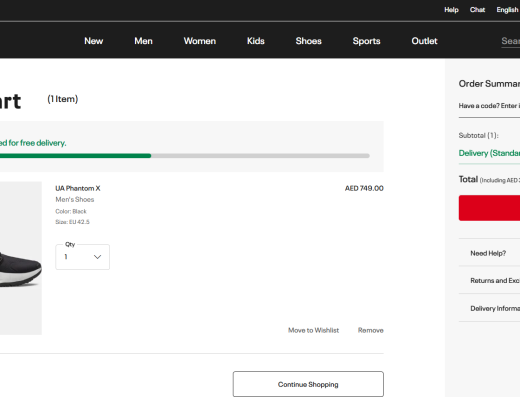Viewport: 520px width, 397px height.
Task: Move item to Wishlist
Action: point(313,330)
